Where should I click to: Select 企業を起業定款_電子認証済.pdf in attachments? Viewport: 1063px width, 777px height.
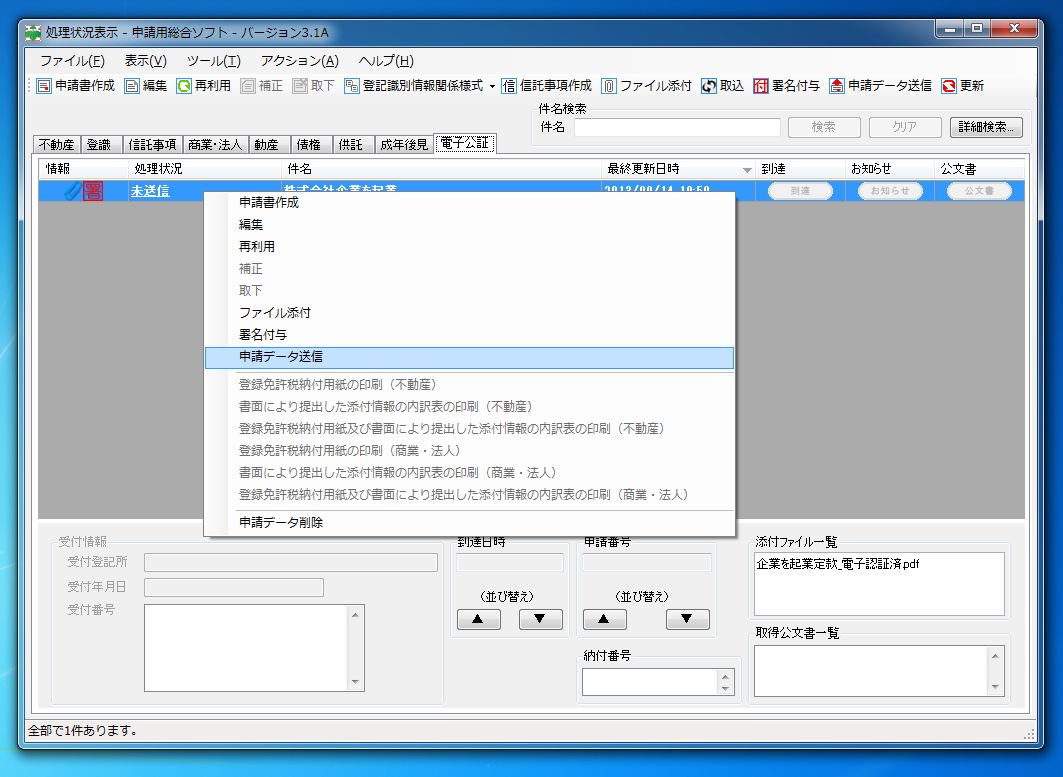tap(838, 564)
